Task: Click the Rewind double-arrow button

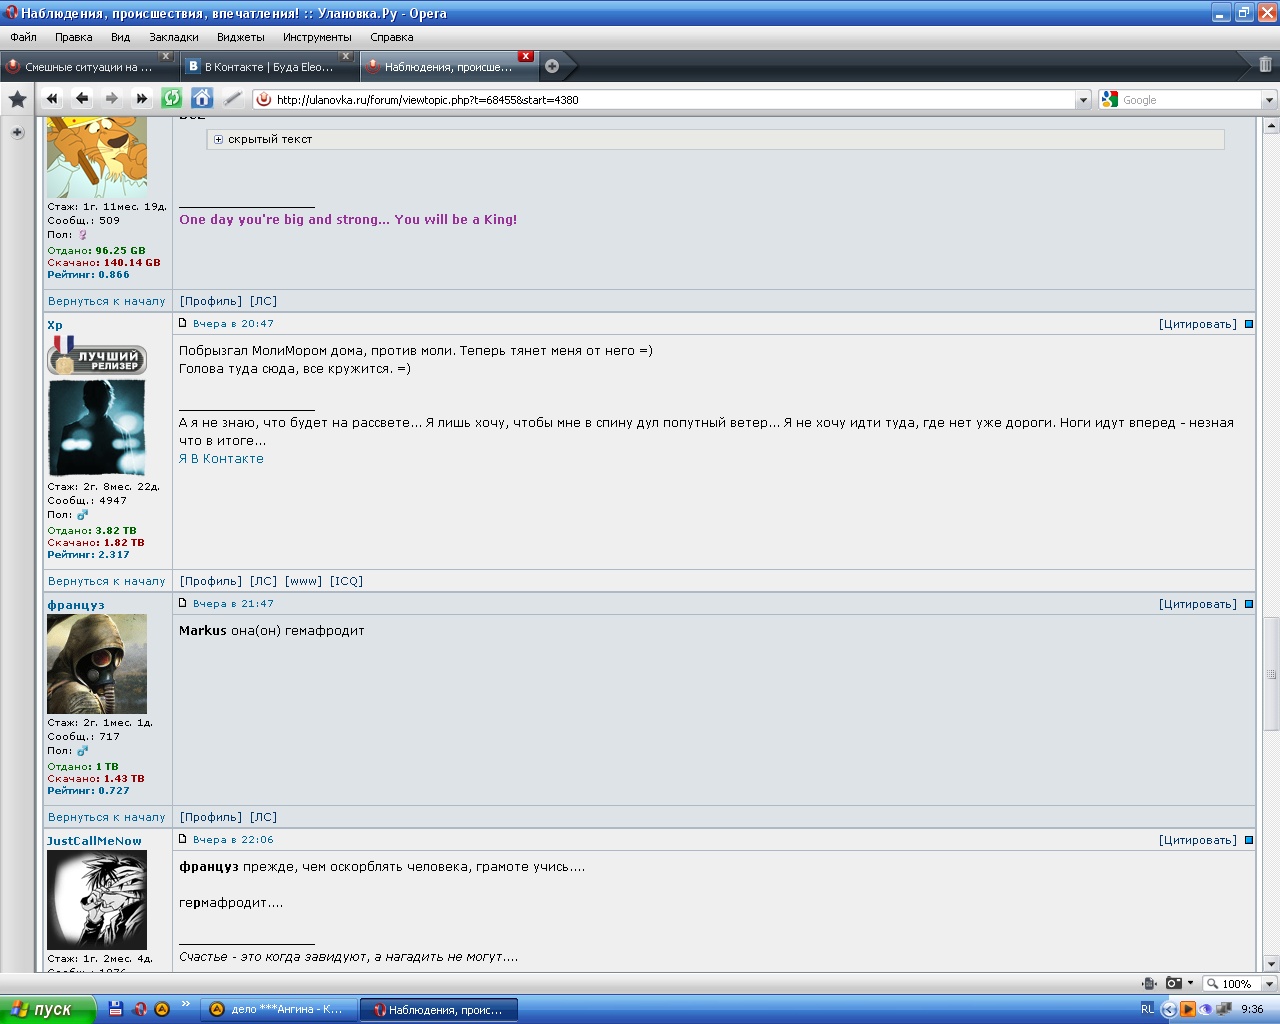Action: tap(52, 98)
